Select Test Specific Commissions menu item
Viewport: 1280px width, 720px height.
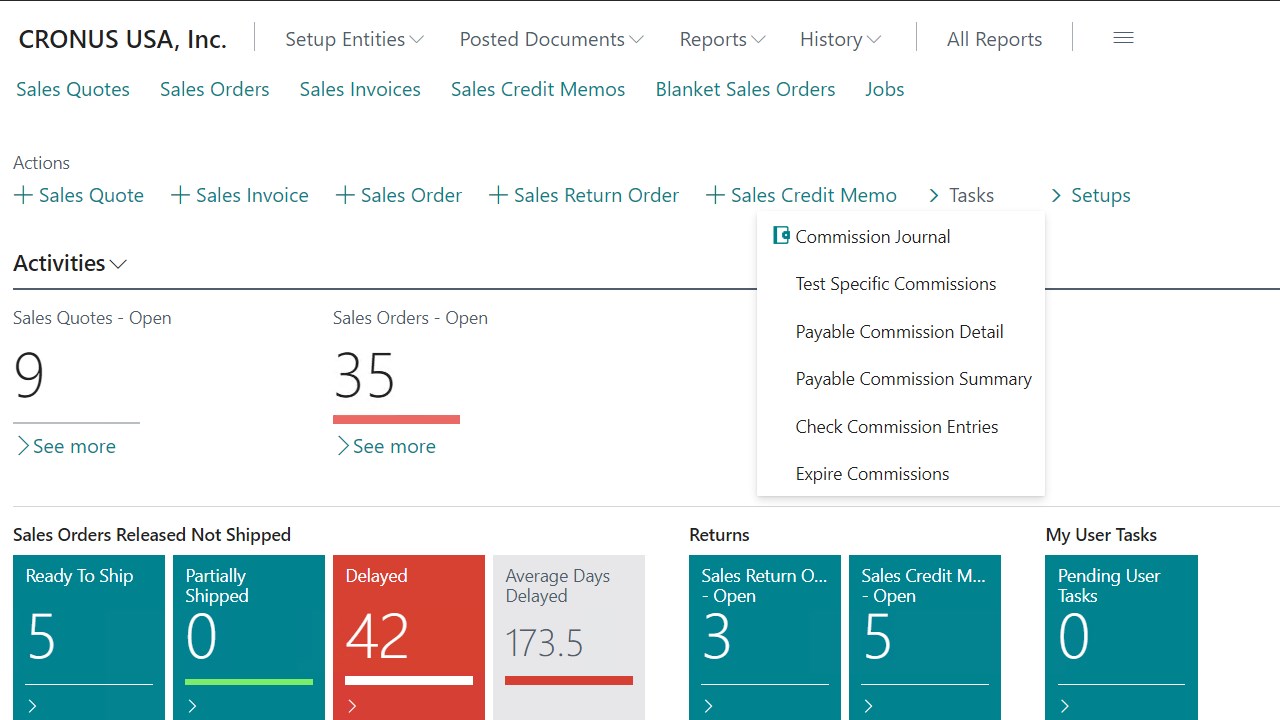pos(895,284)
